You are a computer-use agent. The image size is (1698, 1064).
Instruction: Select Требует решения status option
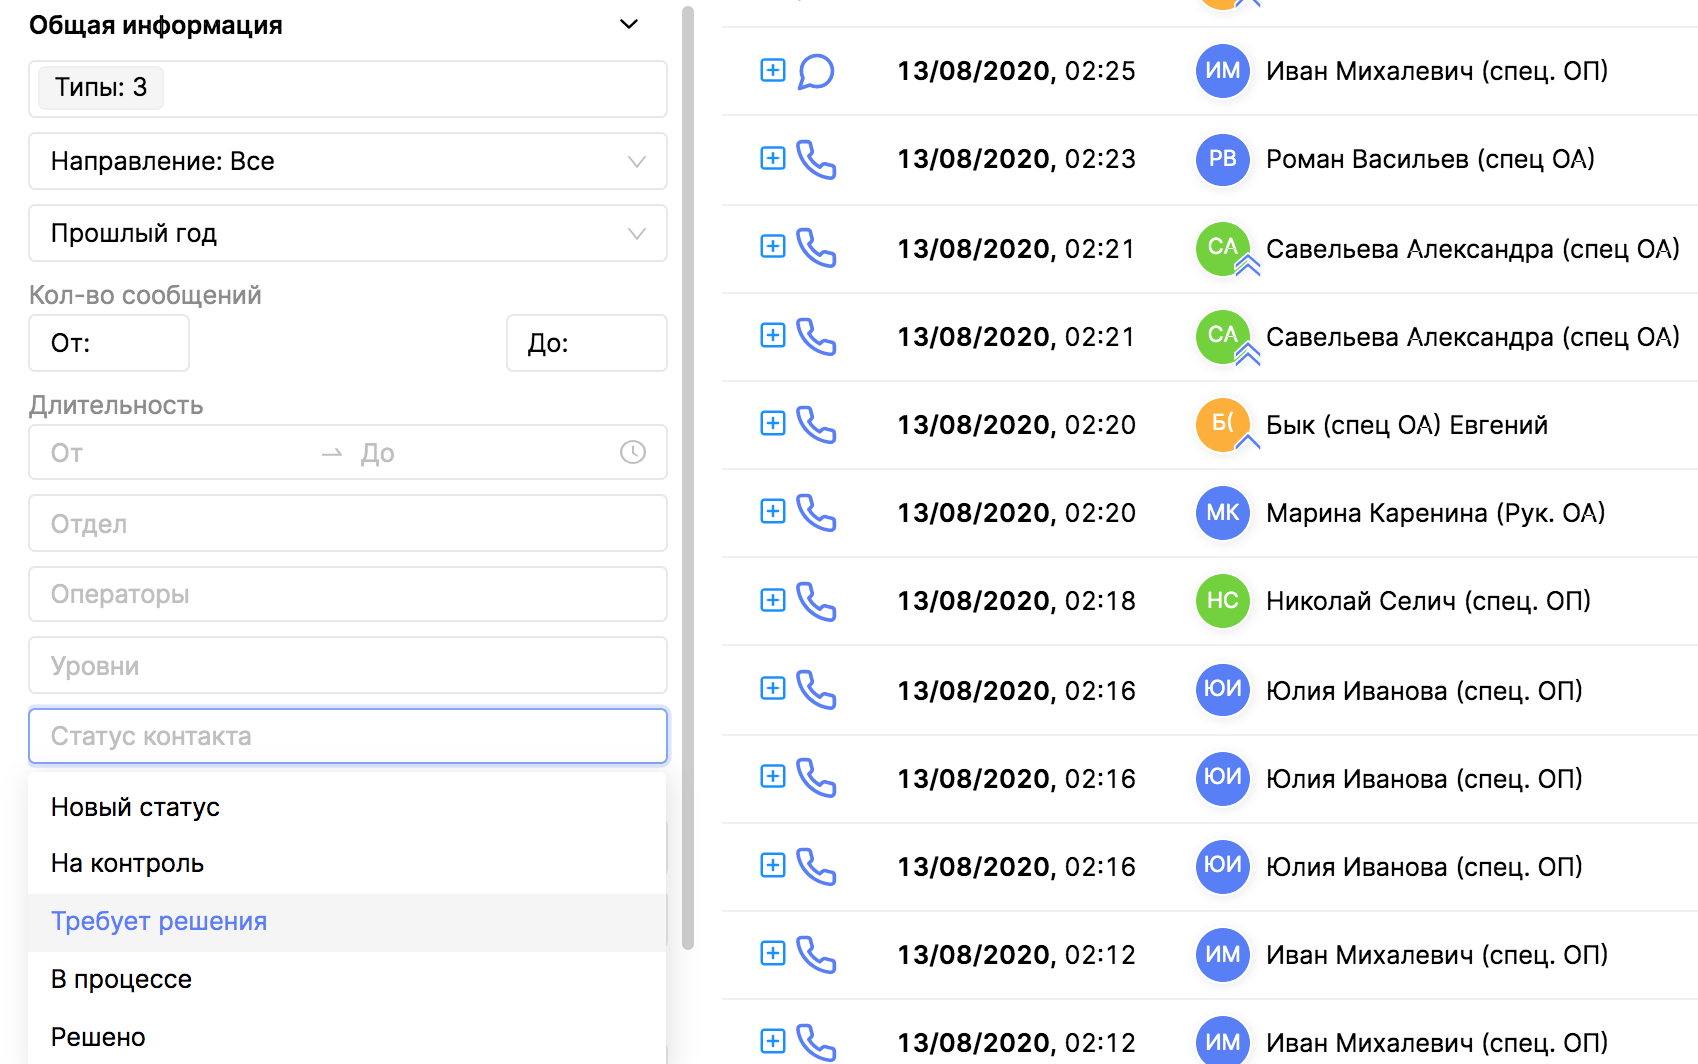coord(159,921)
